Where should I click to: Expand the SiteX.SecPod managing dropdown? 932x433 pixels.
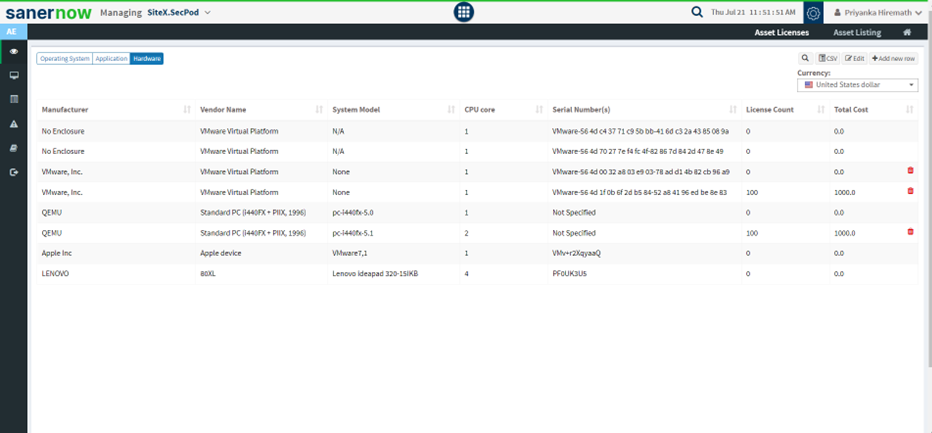[x=180, y=12]
